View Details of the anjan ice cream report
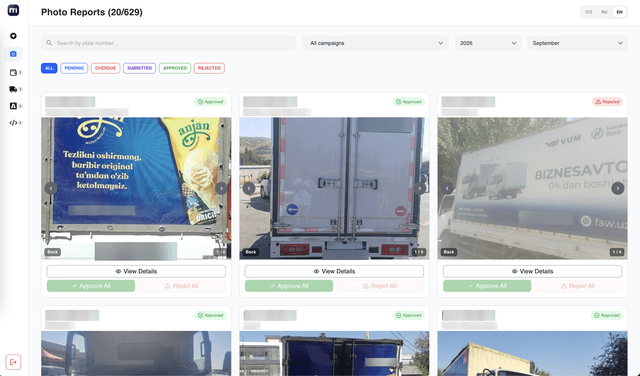Screen dimensions: 640x376 136,271
